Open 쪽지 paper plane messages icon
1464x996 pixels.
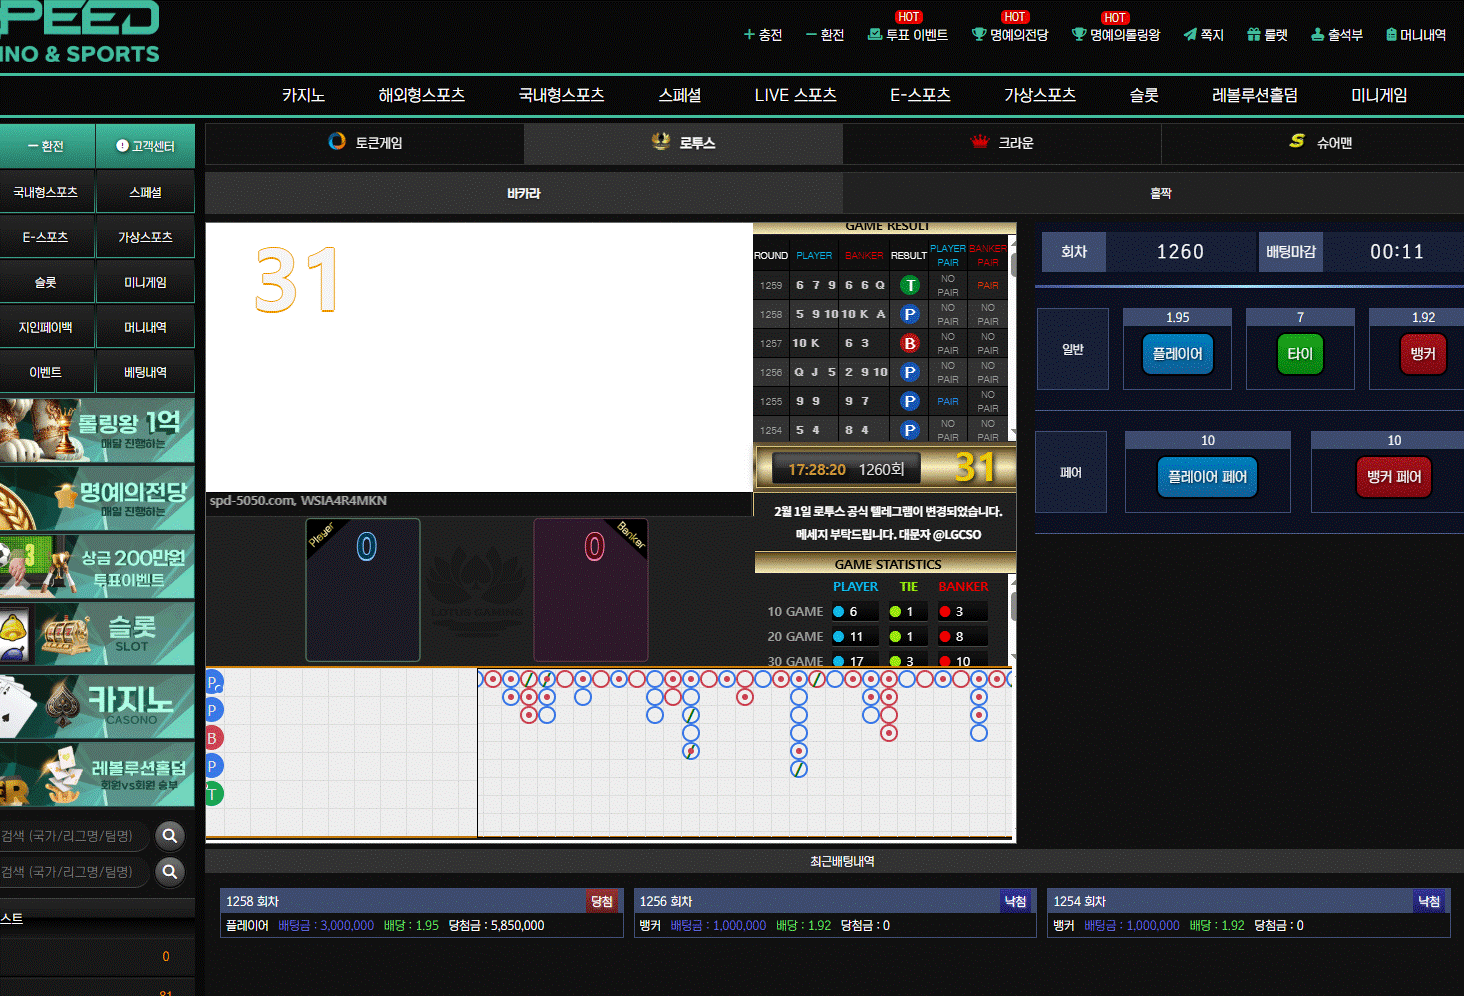click(x=1190, y=35)
